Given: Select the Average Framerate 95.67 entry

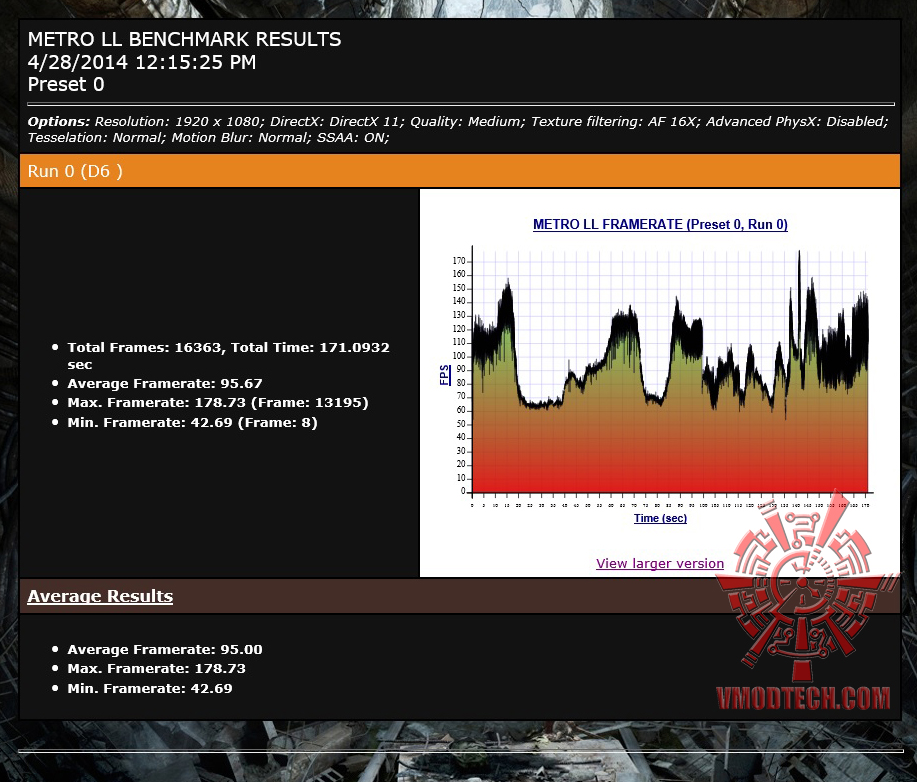Looking at the screenshot, I should click(x=165, y=384).
